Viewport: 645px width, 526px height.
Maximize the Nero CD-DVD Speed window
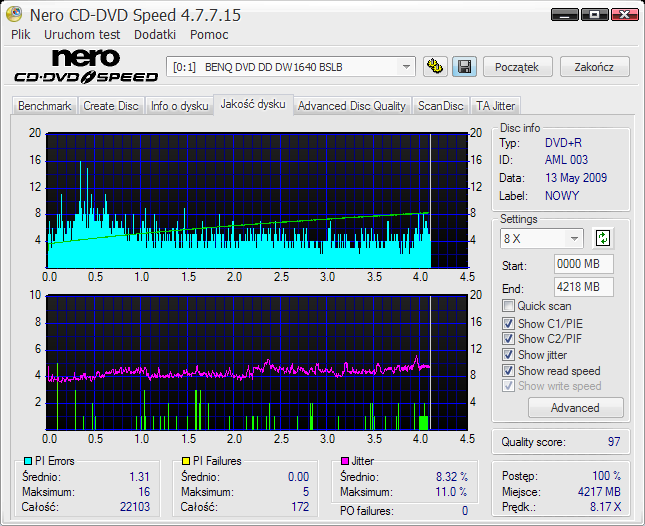pyautogui.click(x=594, y=14)
